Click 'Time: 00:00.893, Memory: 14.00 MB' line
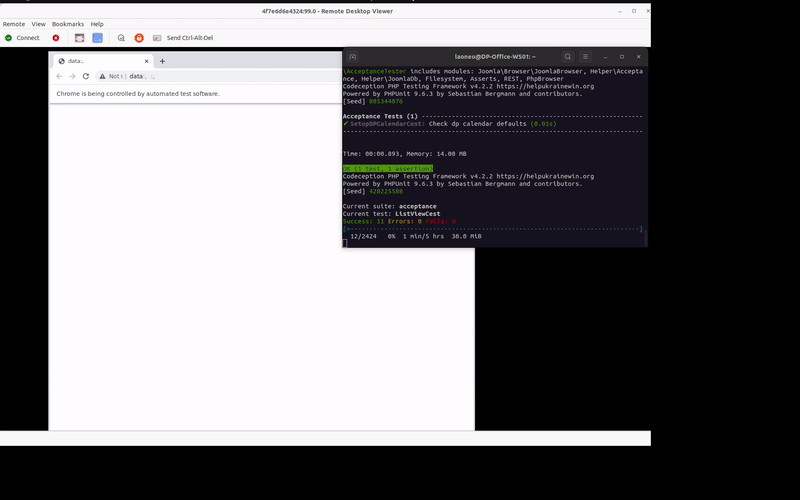Screen dimensions: 800x500 click(x=405, y=154)
